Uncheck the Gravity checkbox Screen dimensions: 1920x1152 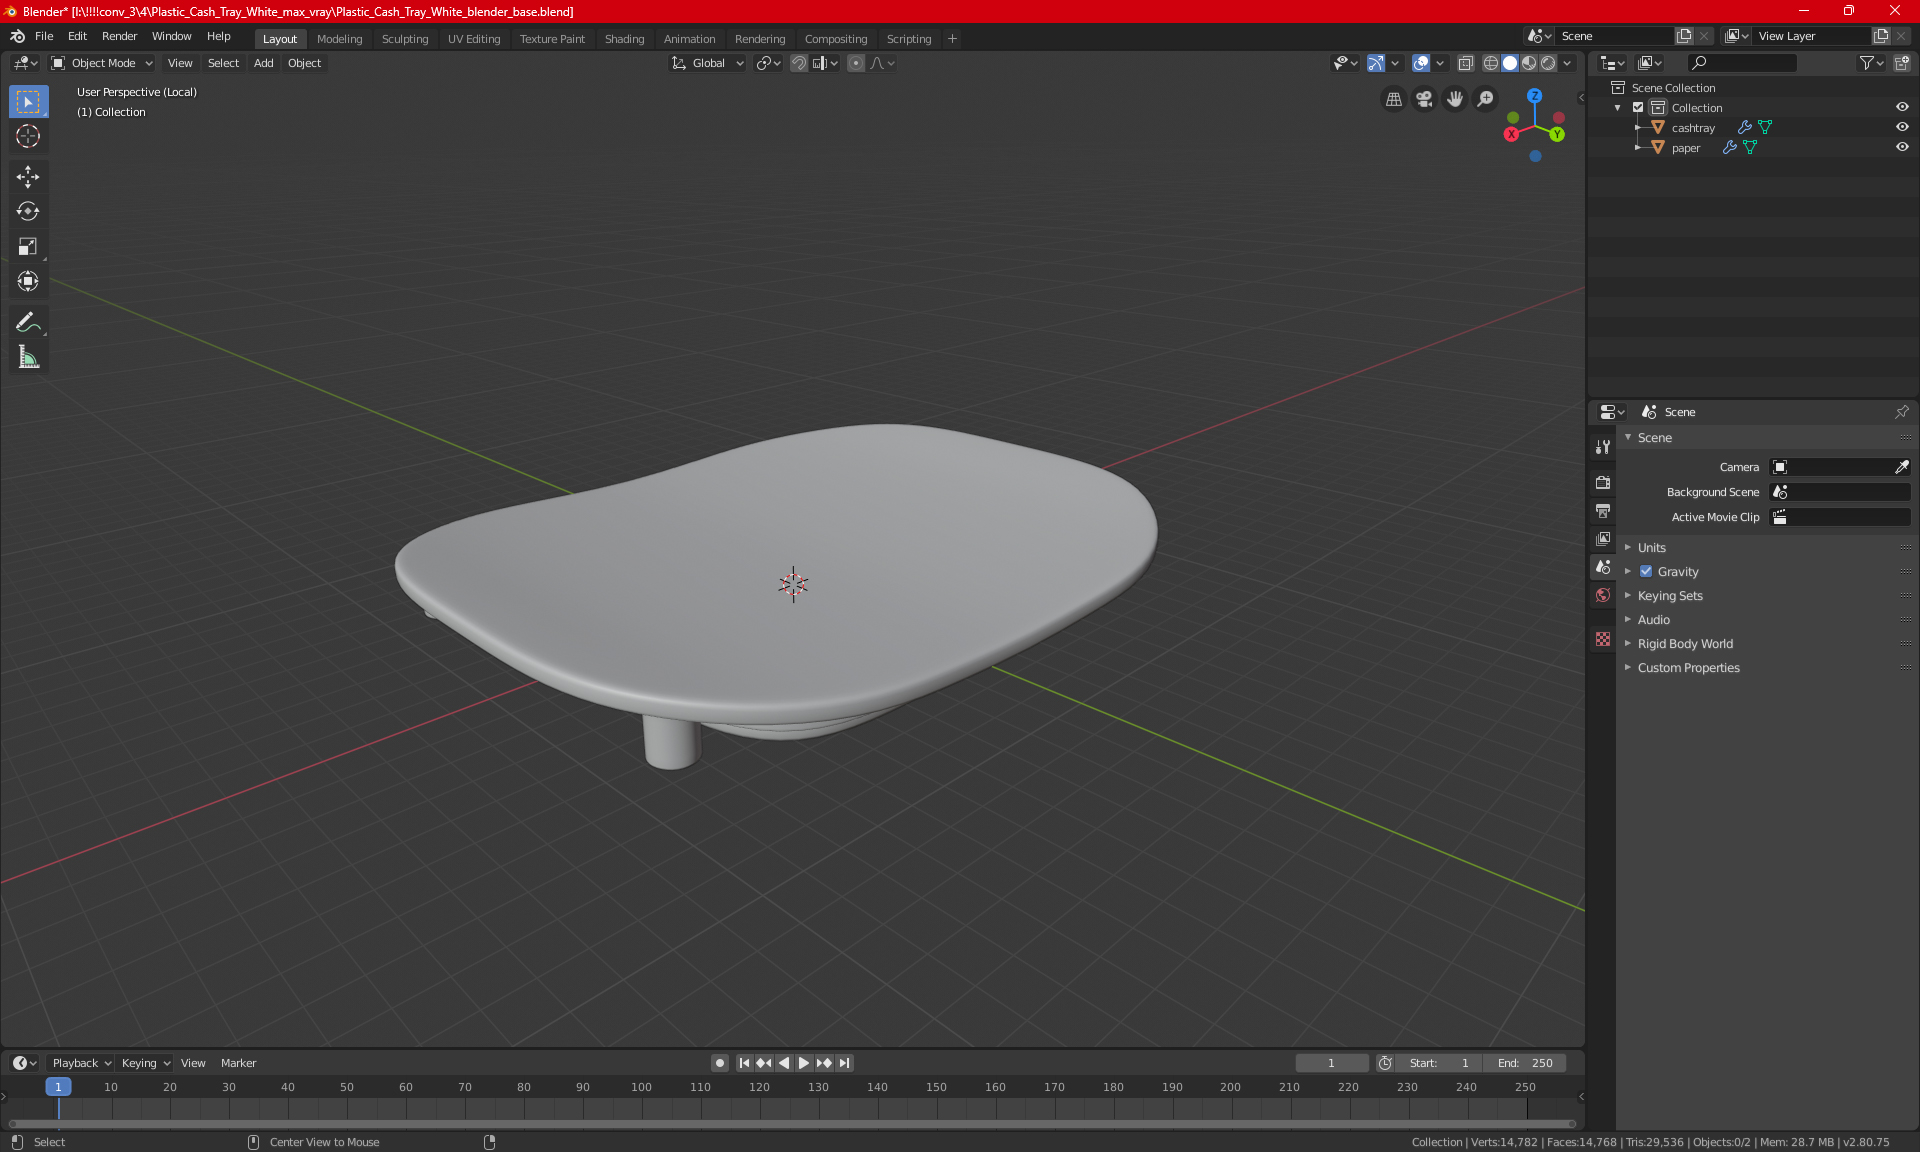click(x=1646, y=572)
